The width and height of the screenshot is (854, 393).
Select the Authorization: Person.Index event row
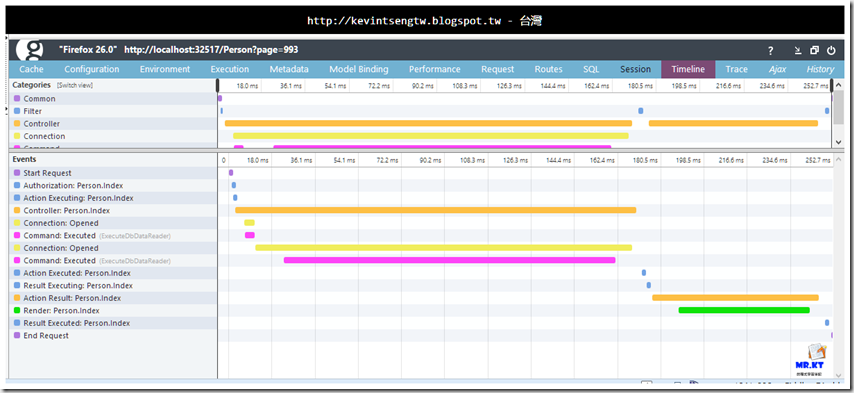(x=113, y=186)
